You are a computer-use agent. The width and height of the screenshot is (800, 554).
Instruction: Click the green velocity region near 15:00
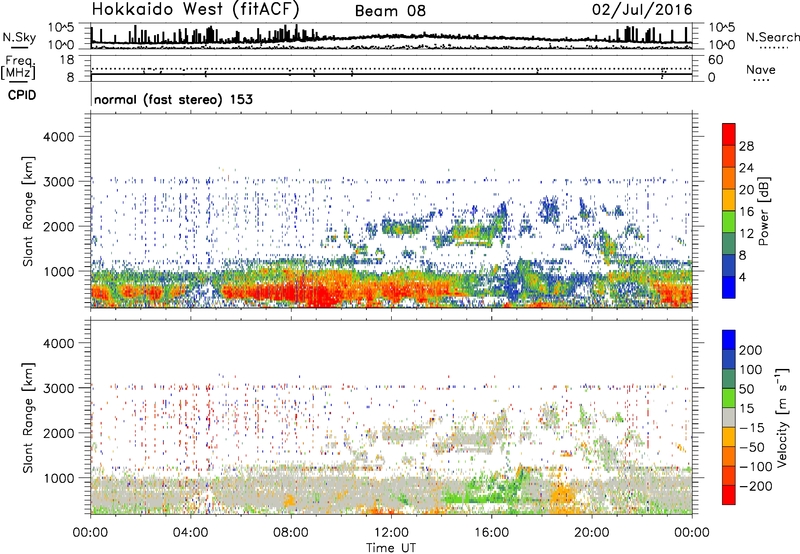point(467,496)
